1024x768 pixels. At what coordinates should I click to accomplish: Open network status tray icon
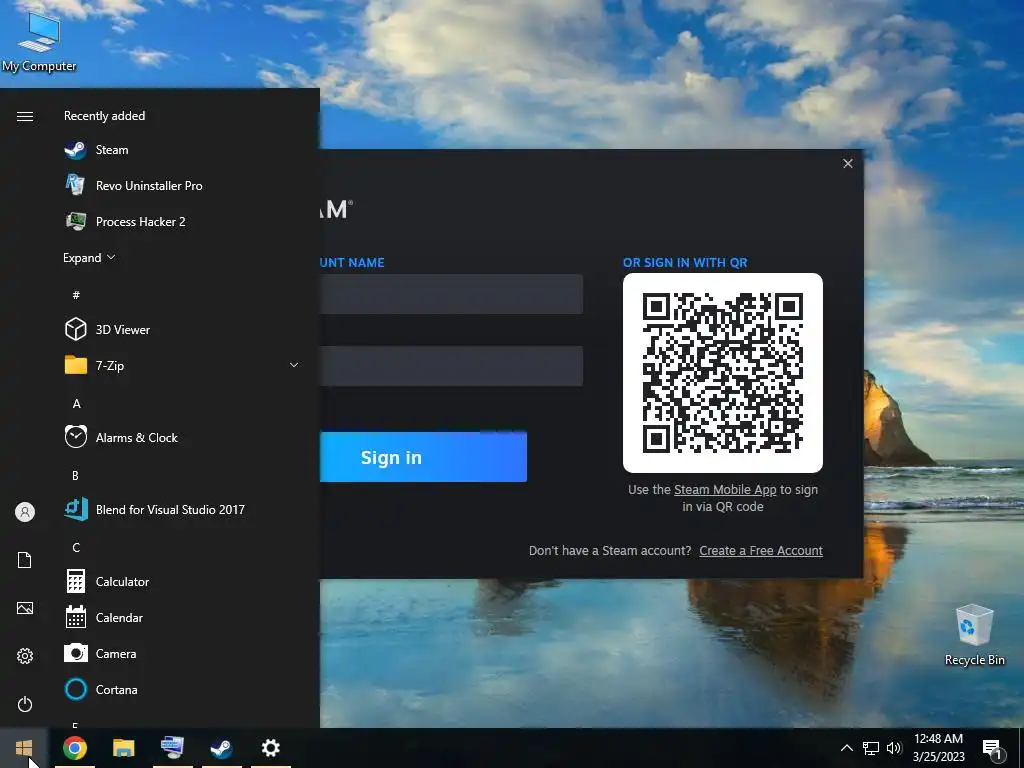[871, 748]
